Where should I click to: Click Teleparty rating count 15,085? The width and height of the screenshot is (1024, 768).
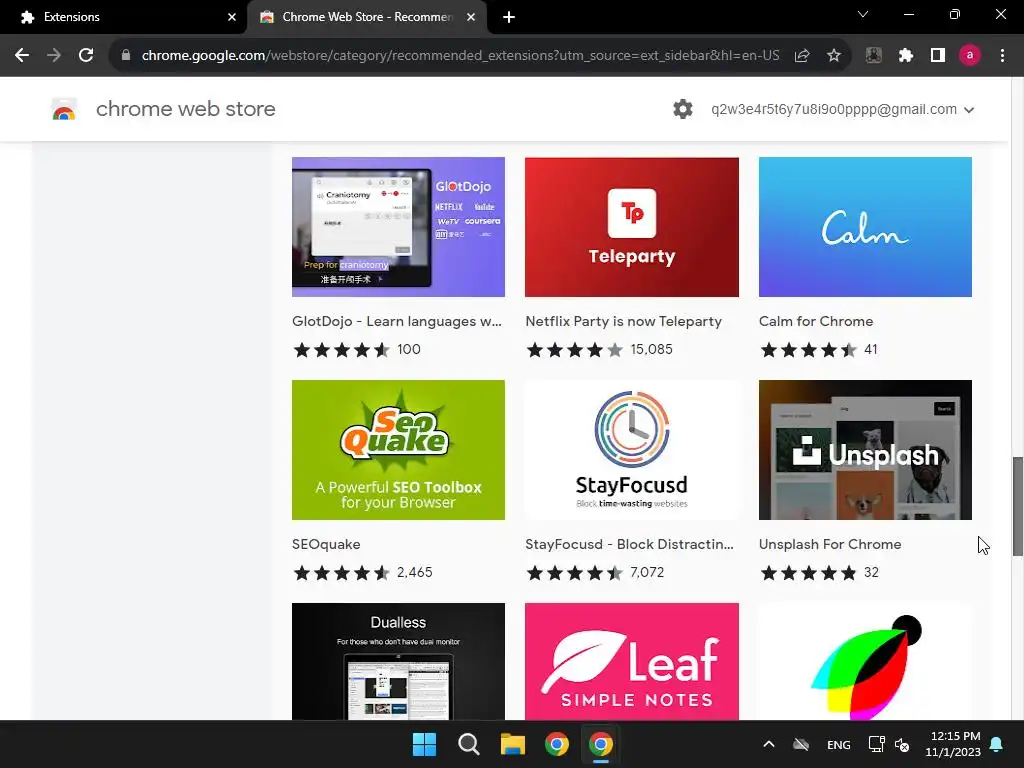(651, 349)
